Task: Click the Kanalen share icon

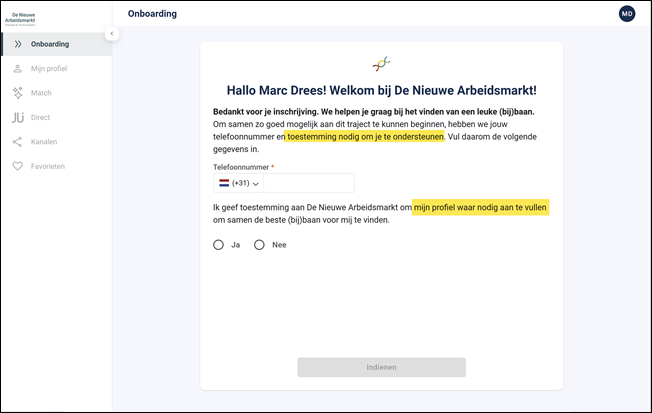Action: [17, 142]
